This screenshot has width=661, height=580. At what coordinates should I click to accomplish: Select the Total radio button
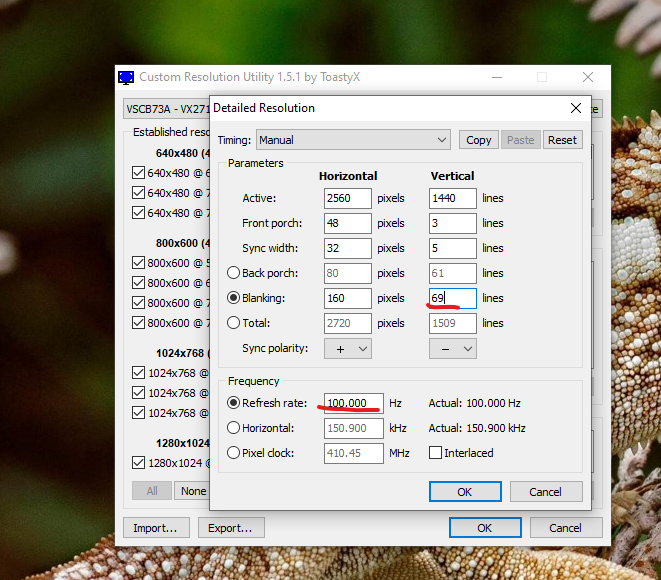[x=233, y=323]
